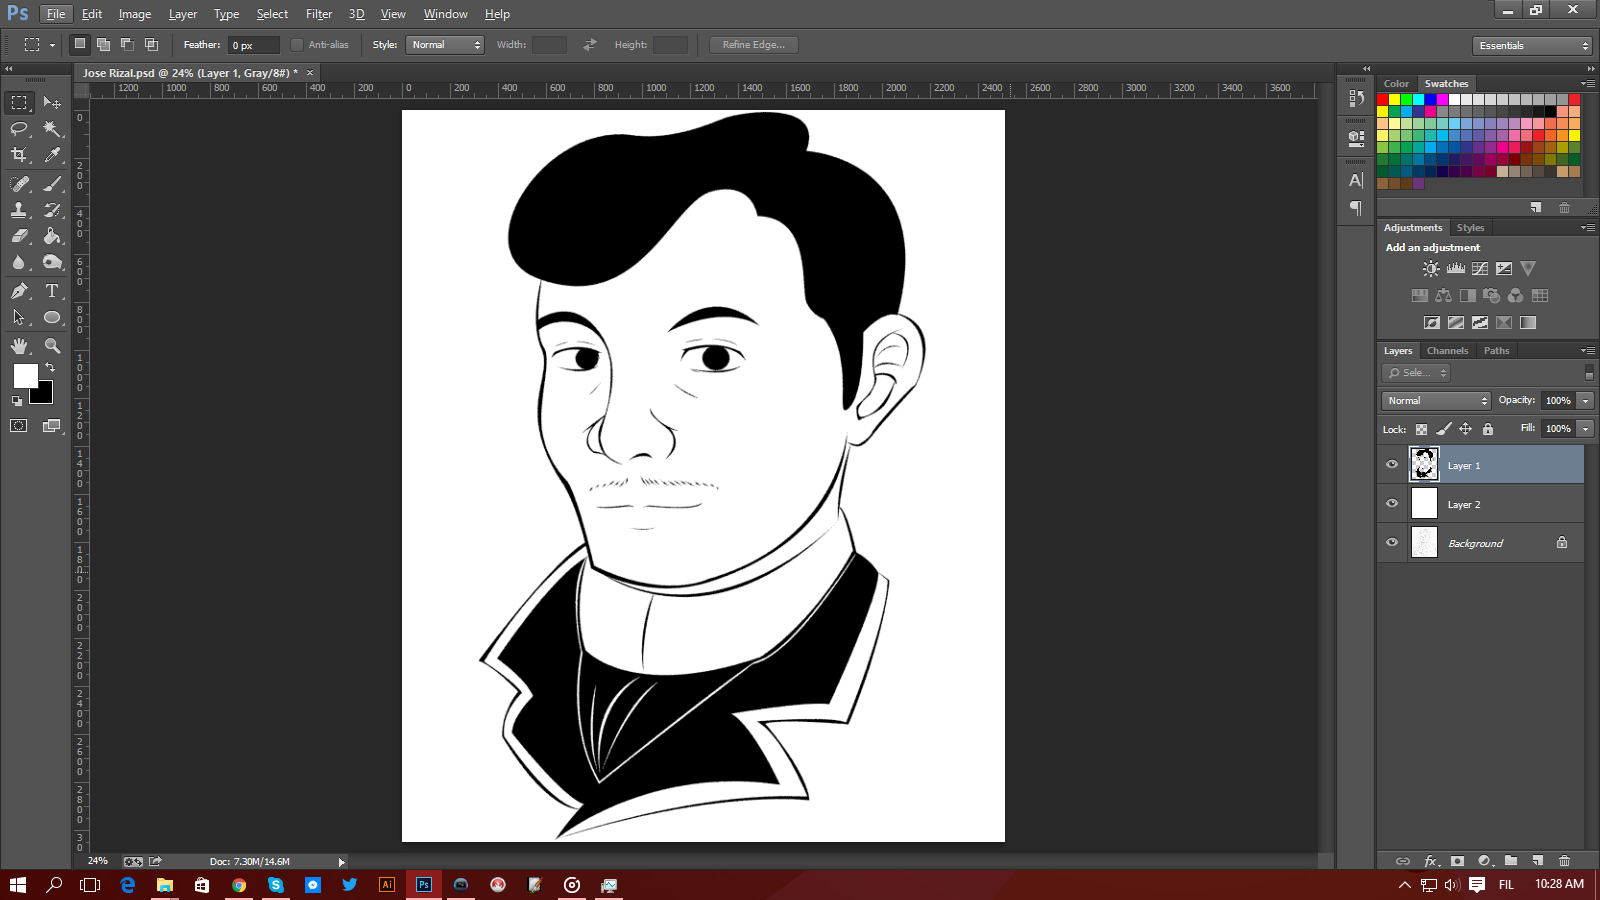1600x900 pixels.
Task: Open the Fill slider dropdown
Action: click(x=1585, y=429)
